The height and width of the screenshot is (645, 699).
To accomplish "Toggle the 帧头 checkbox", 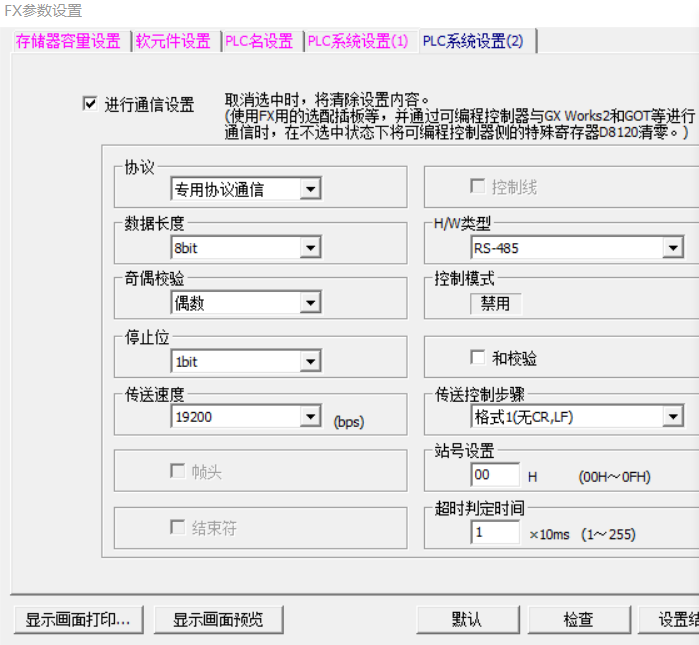I will (178, 471).
